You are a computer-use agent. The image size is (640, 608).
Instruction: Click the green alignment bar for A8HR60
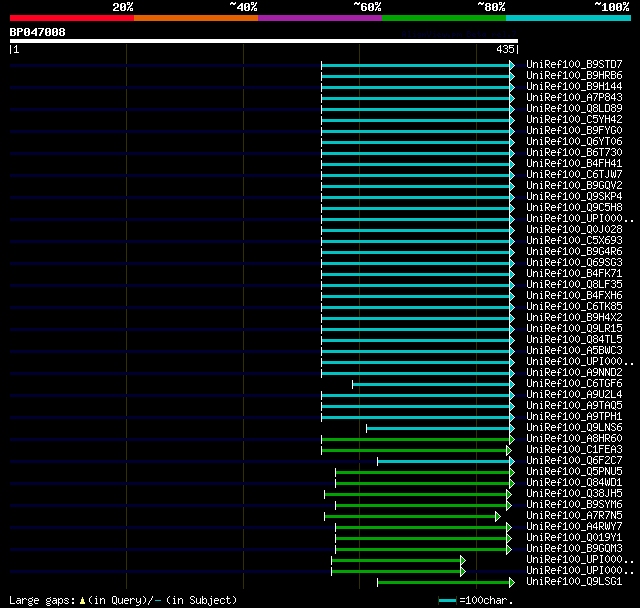pyautogui.click(x=416, y=439)
